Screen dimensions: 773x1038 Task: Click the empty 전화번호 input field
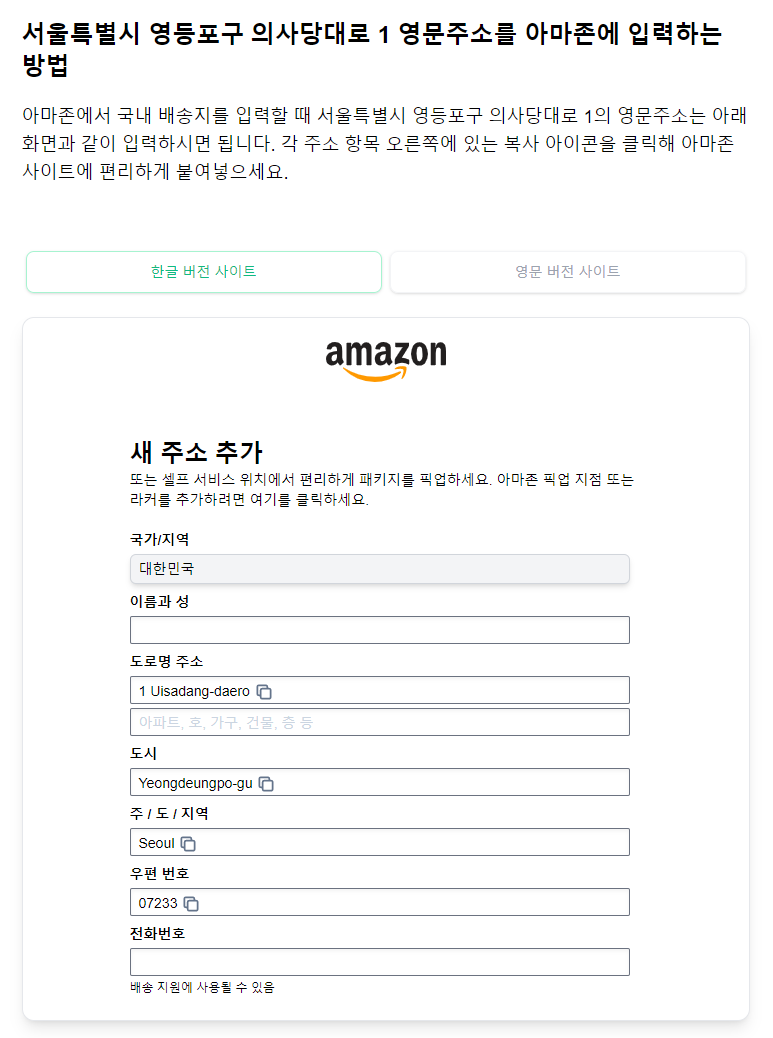[x=379, y=961]
